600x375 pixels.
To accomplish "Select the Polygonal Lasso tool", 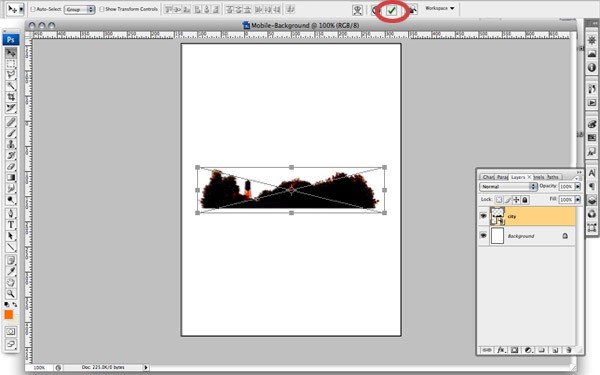I will tap(11, 75).
